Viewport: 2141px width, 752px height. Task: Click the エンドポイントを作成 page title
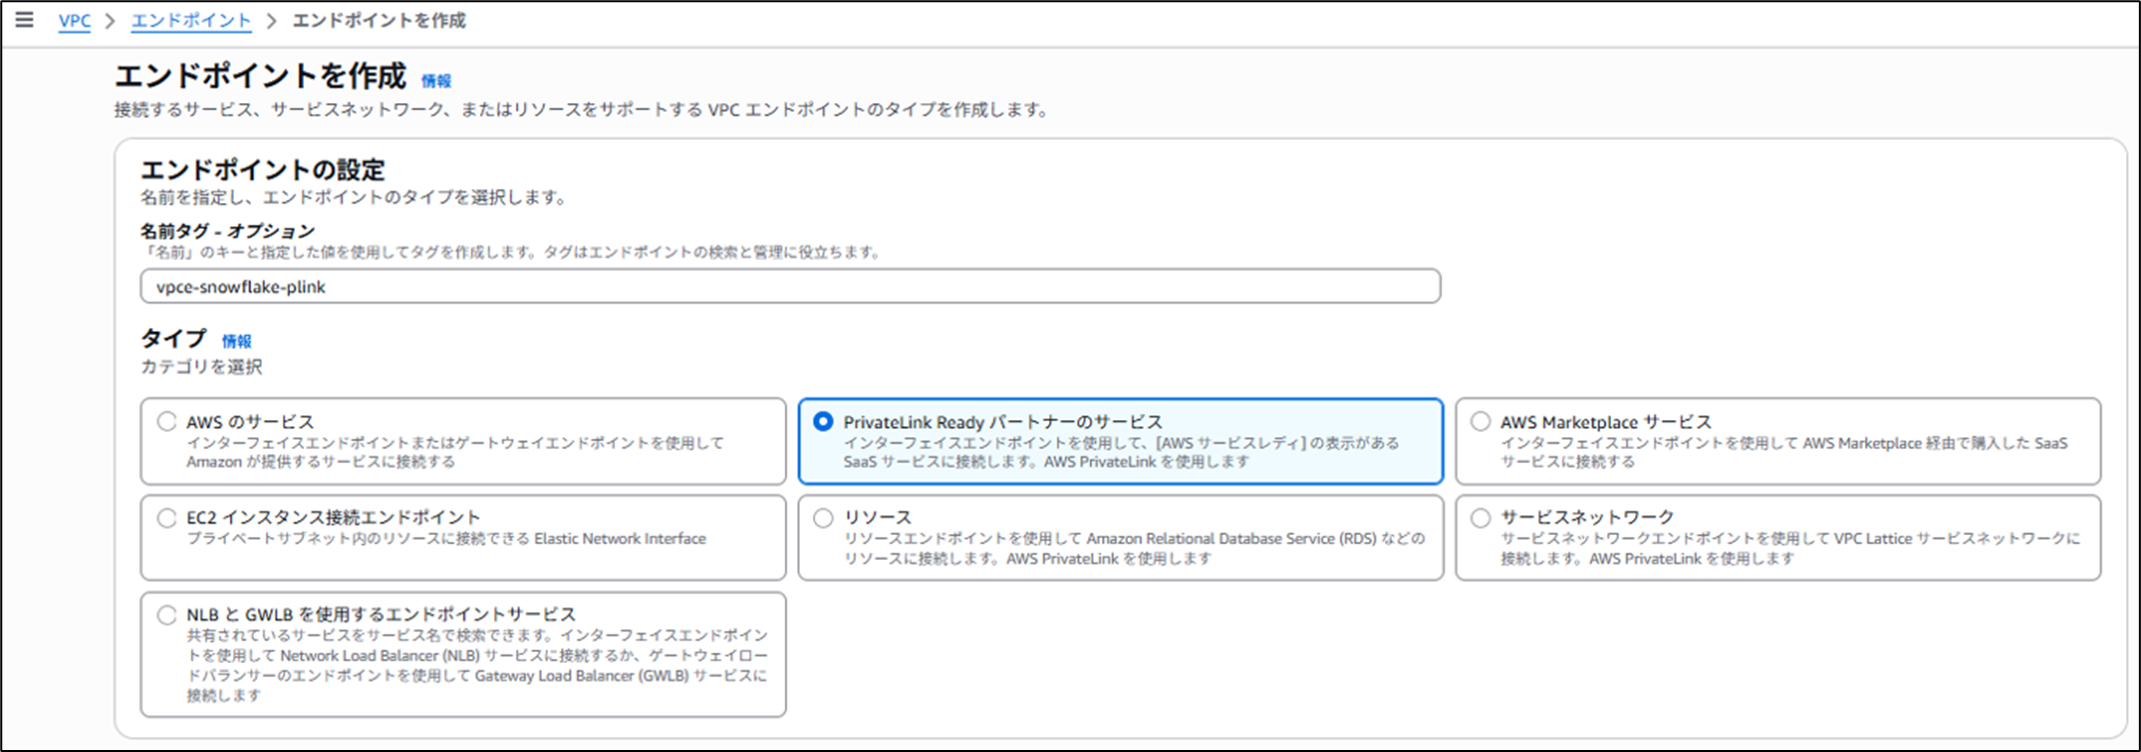[x=260, y=76]
